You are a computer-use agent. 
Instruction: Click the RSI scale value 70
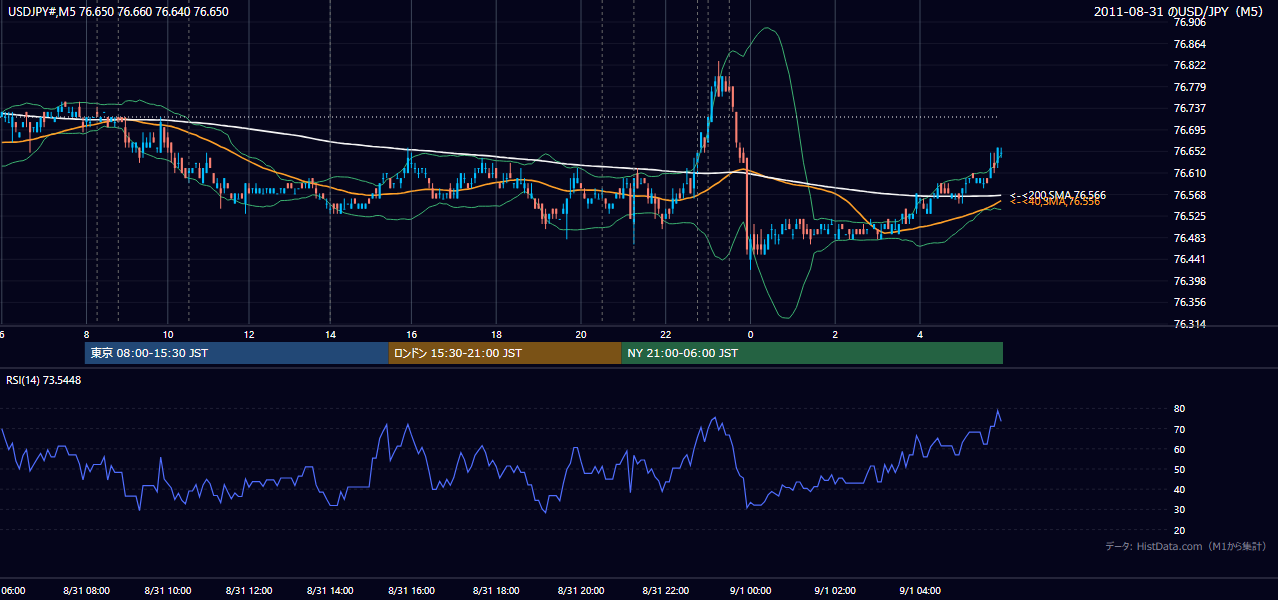(1180, 429)
